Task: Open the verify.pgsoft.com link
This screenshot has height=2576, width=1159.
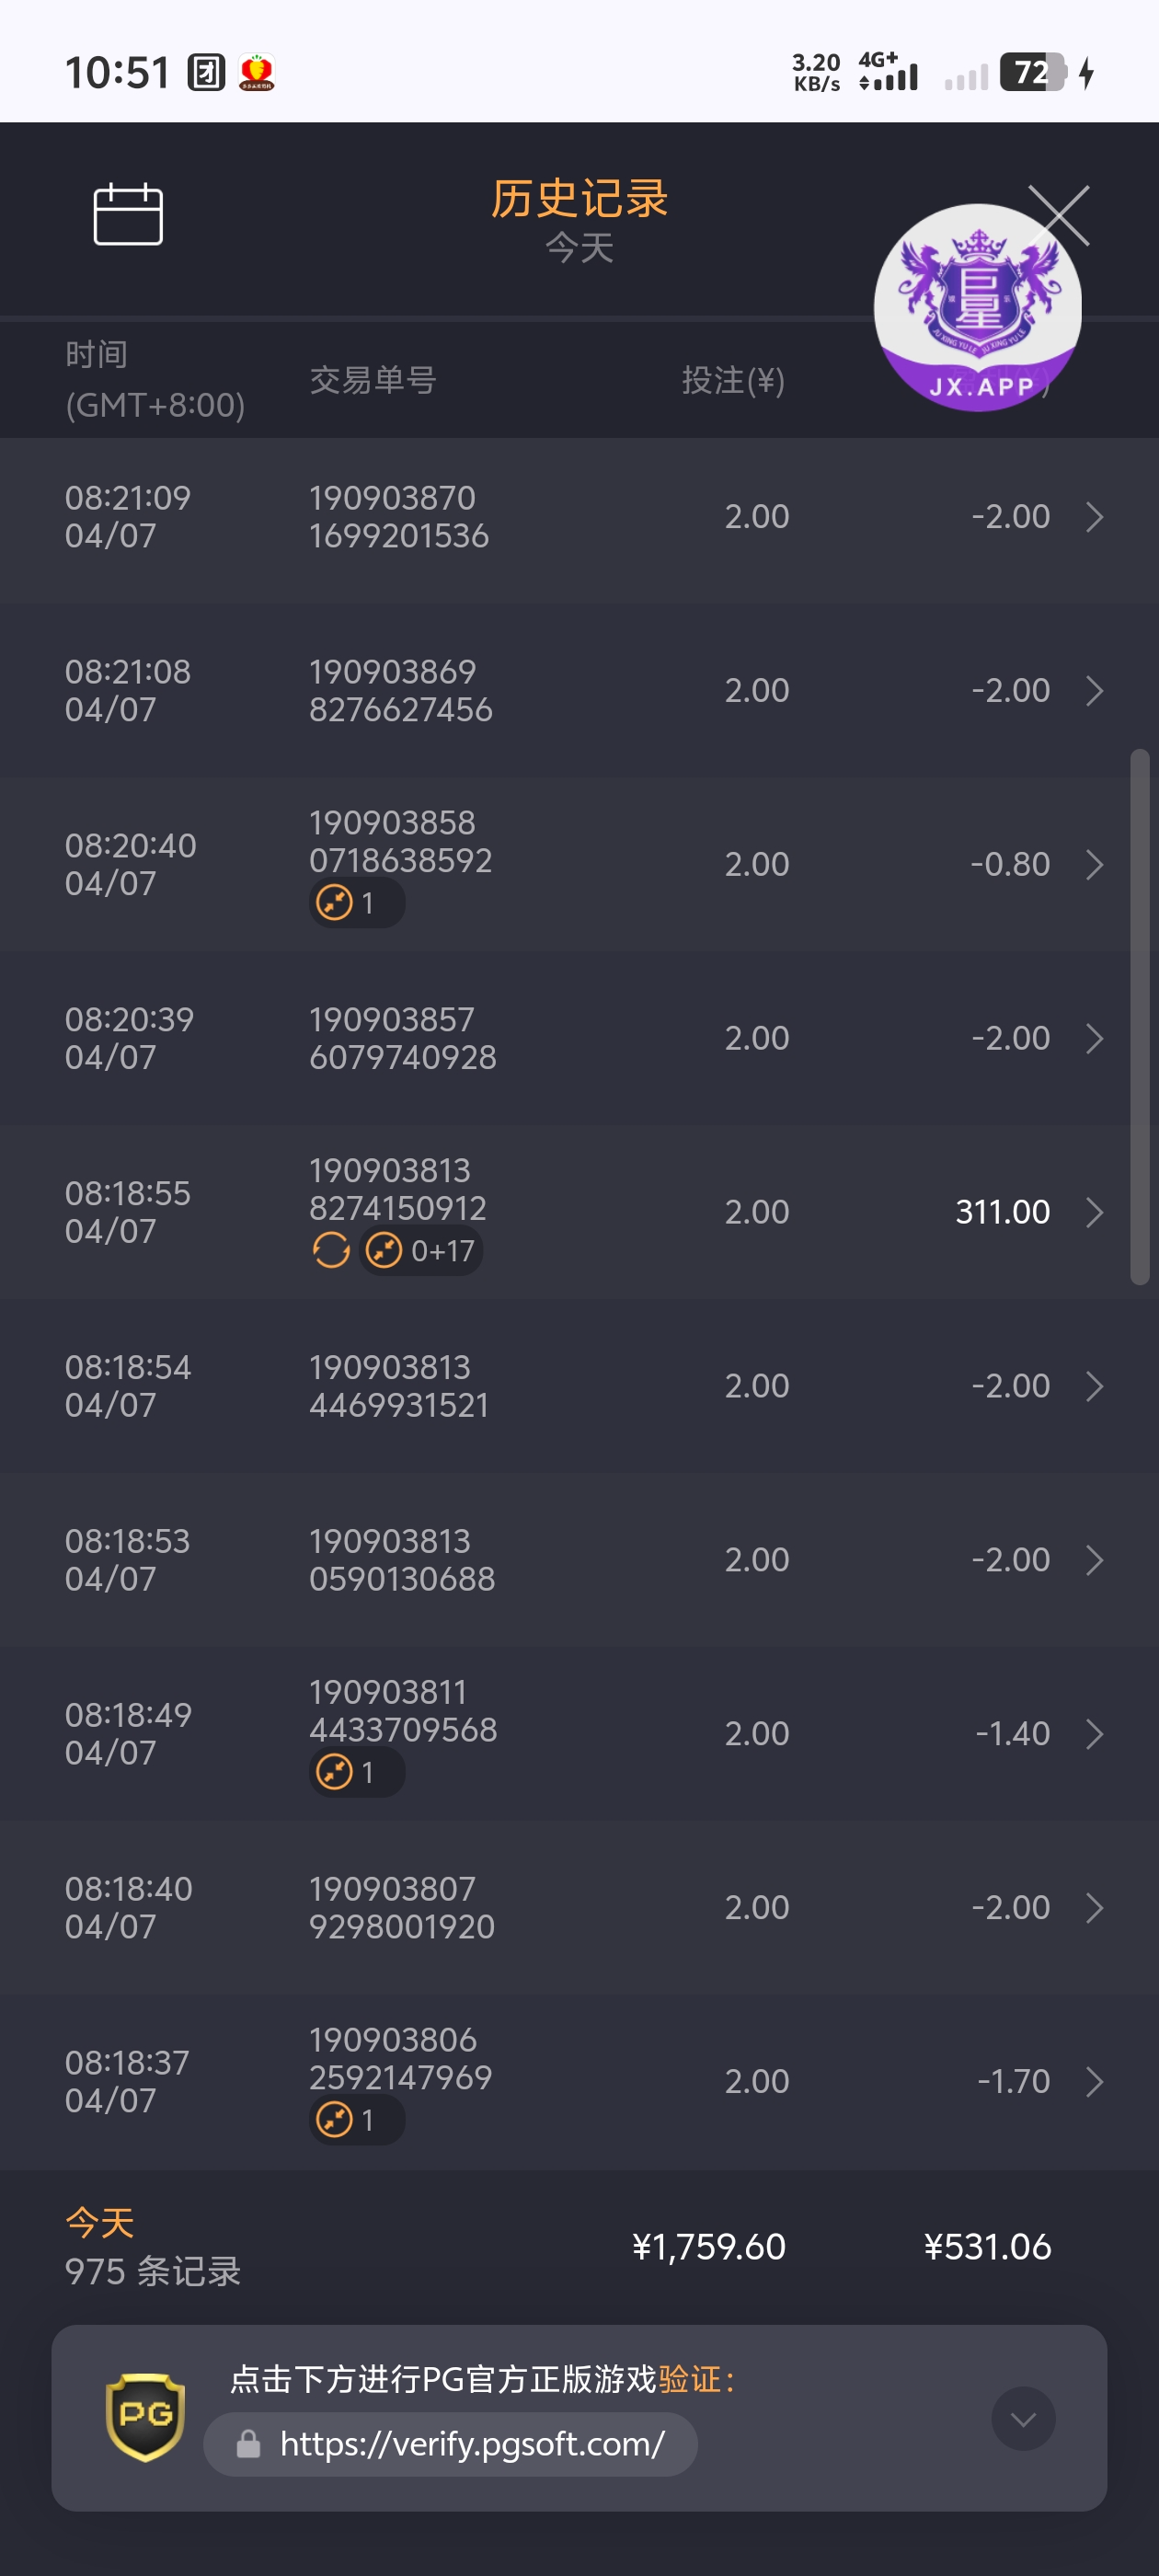Action: coord(471,2444)
